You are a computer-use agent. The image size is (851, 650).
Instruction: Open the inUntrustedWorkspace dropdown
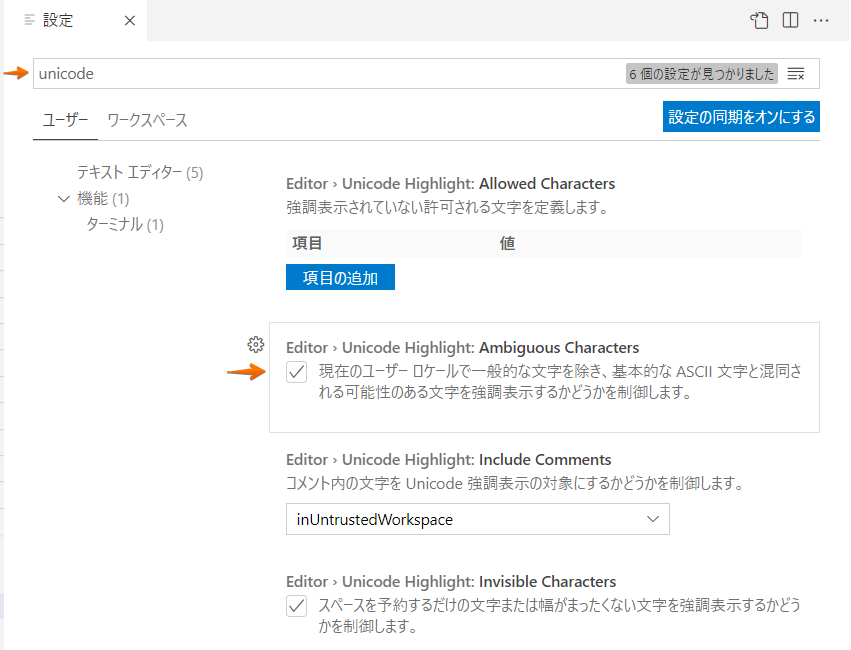[x=477, y=519]
